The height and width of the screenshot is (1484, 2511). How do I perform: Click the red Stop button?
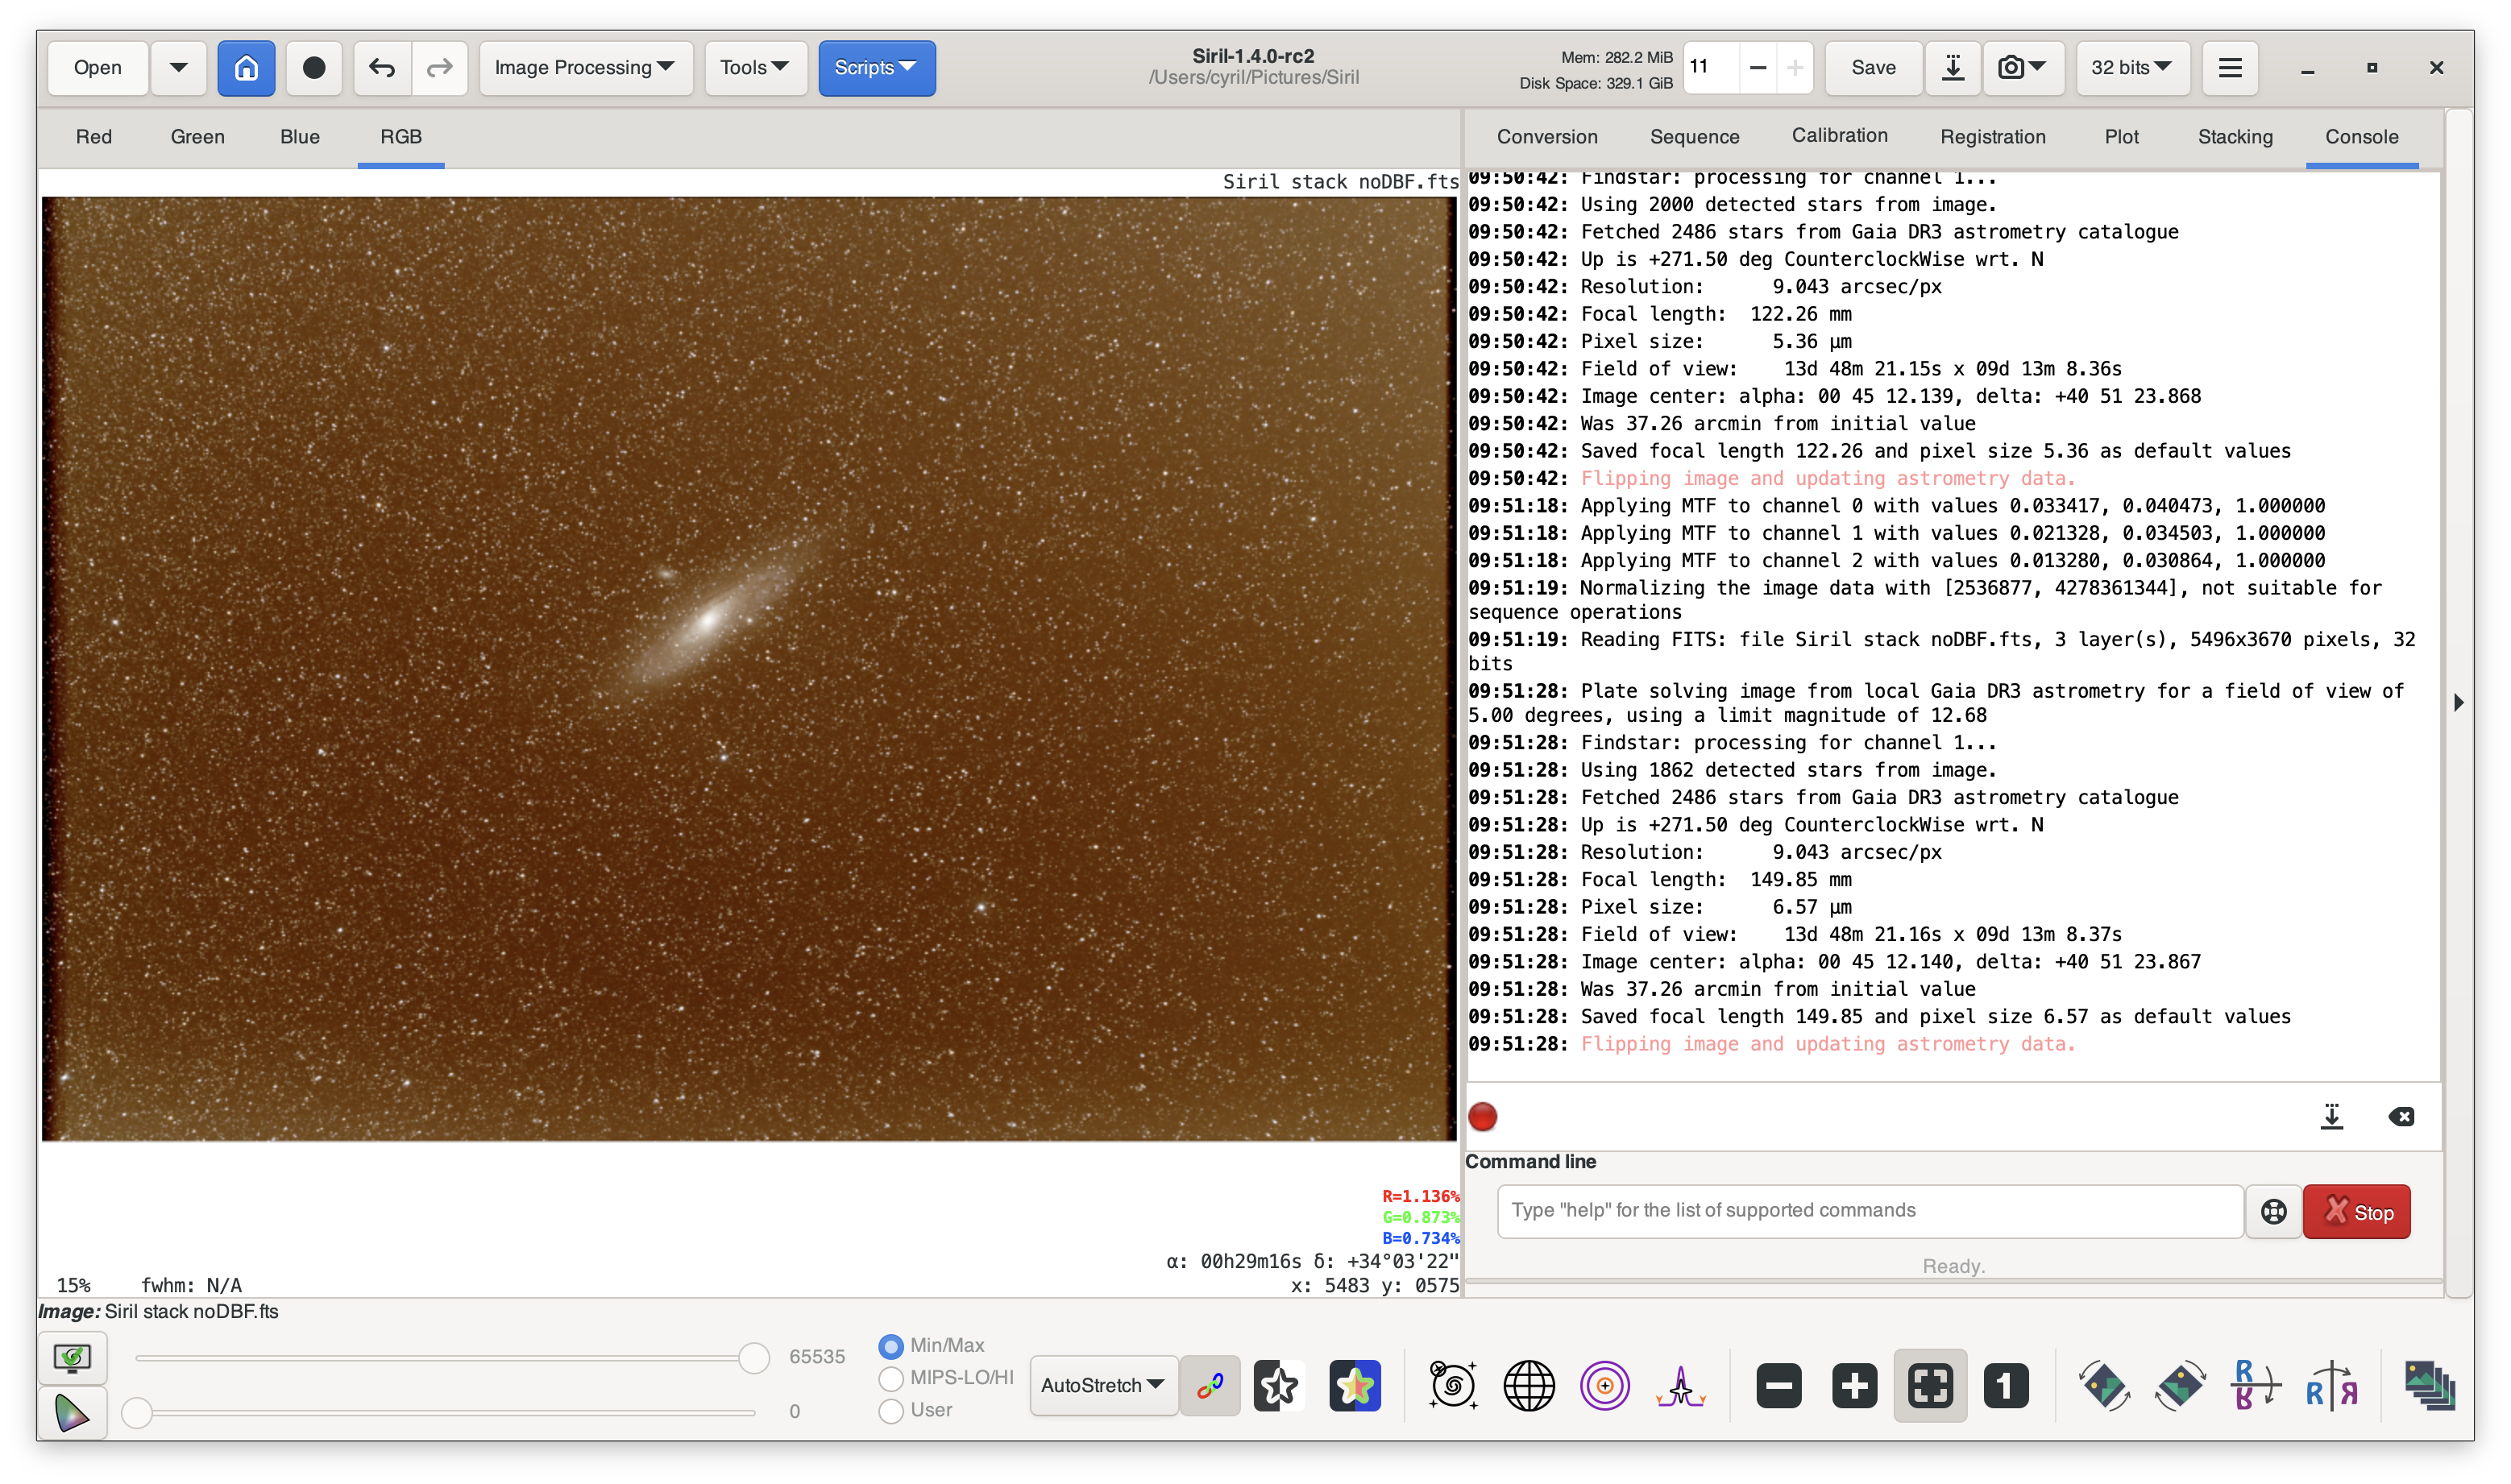[x=2356, y=1212]
